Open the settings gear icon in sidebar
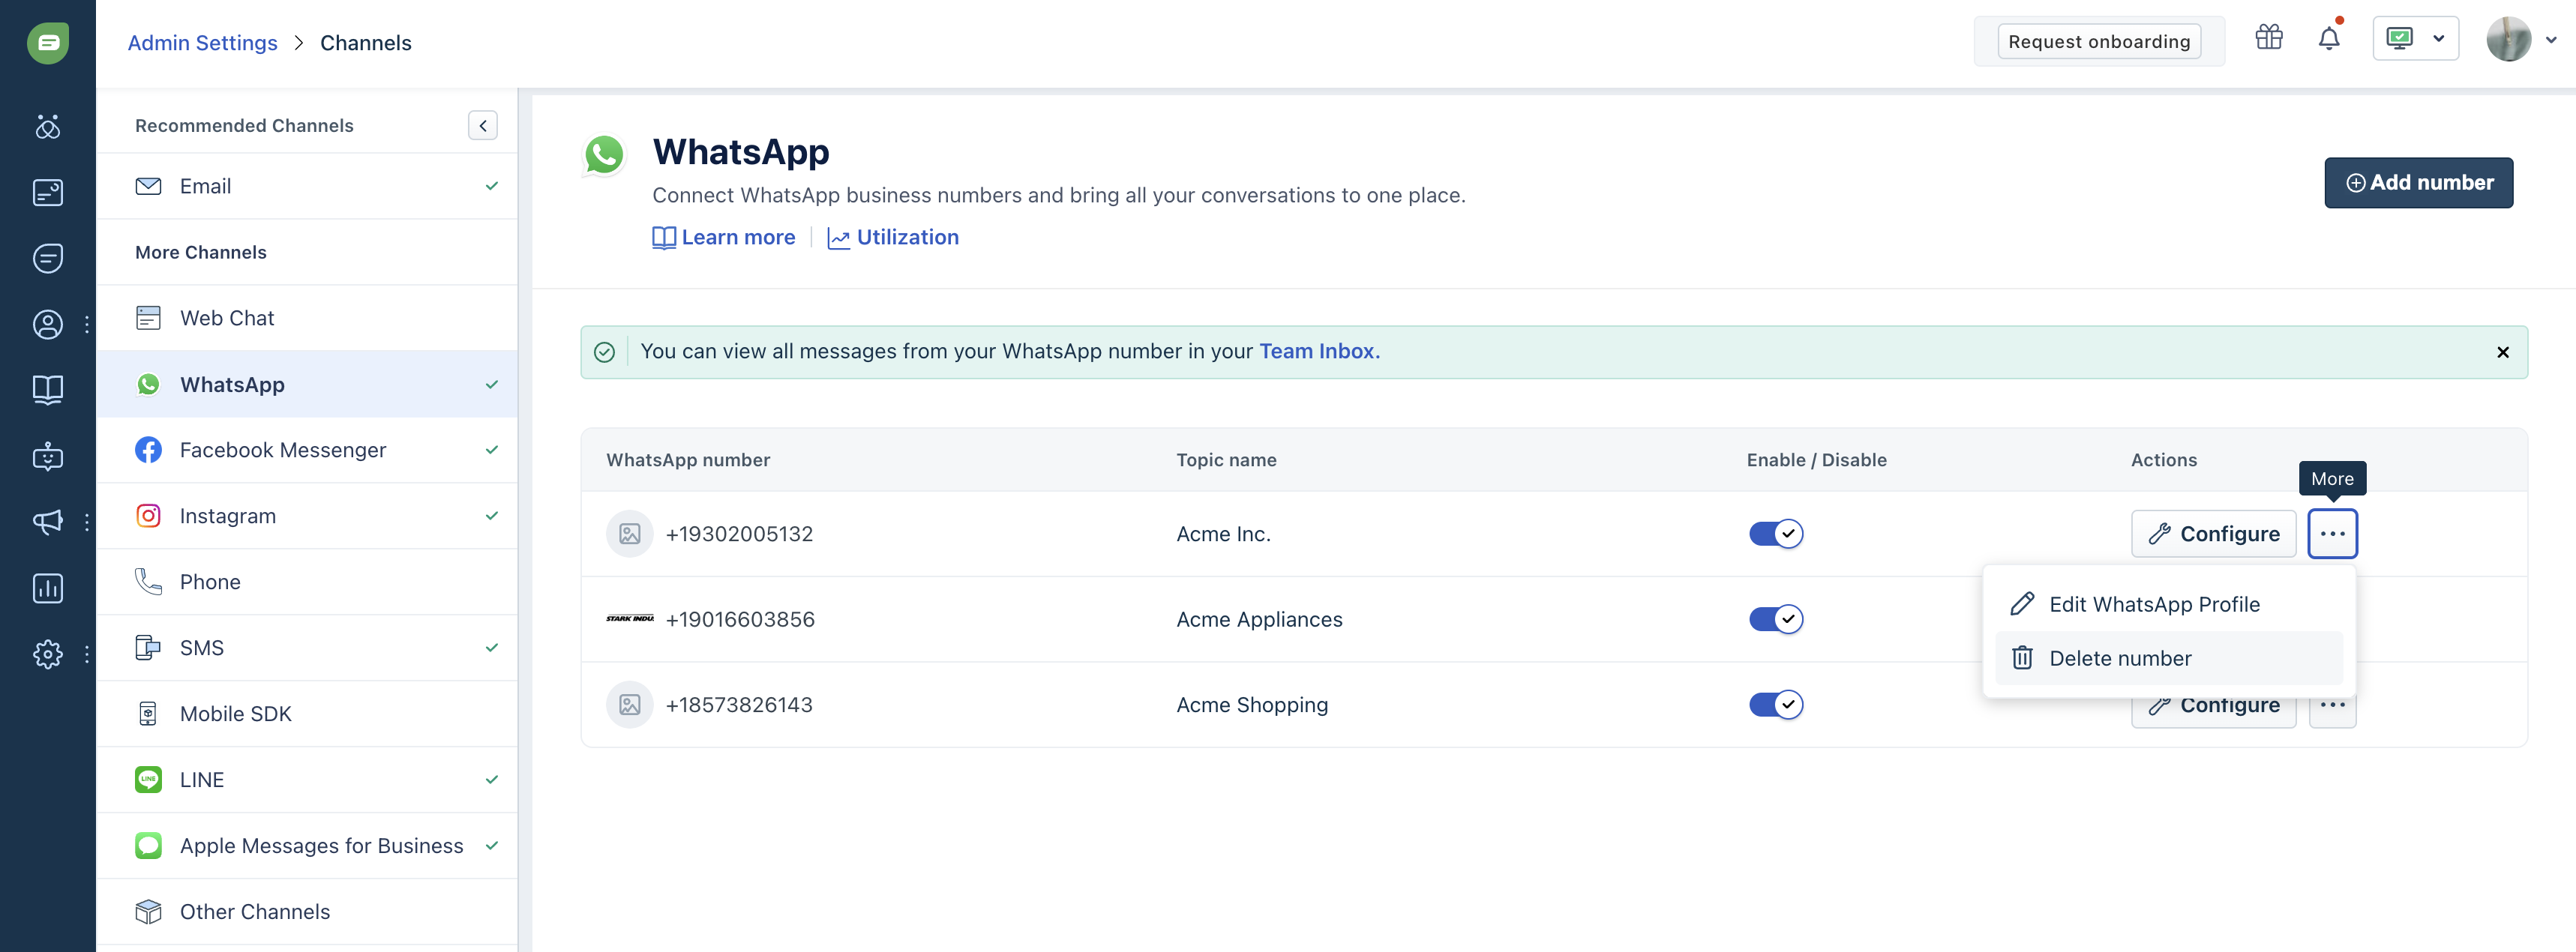 coord(47,654)
